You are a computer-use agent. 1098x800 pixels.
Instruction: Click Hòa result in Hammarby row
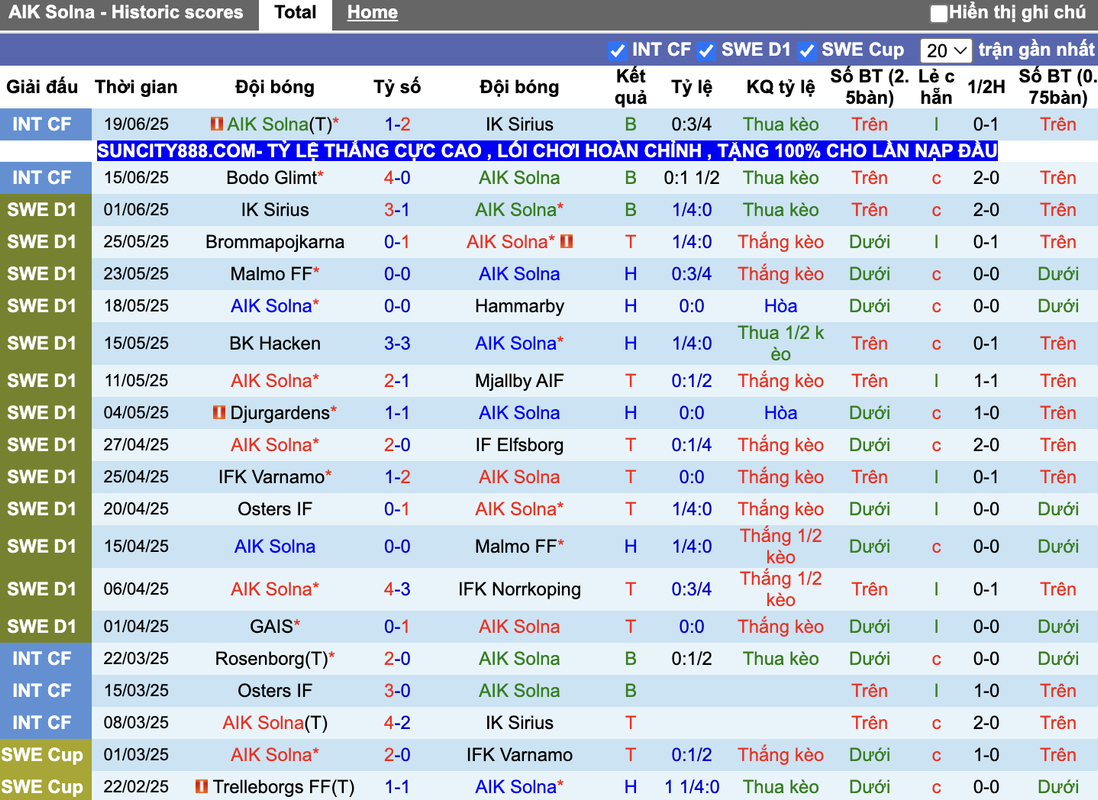point(780,306)
